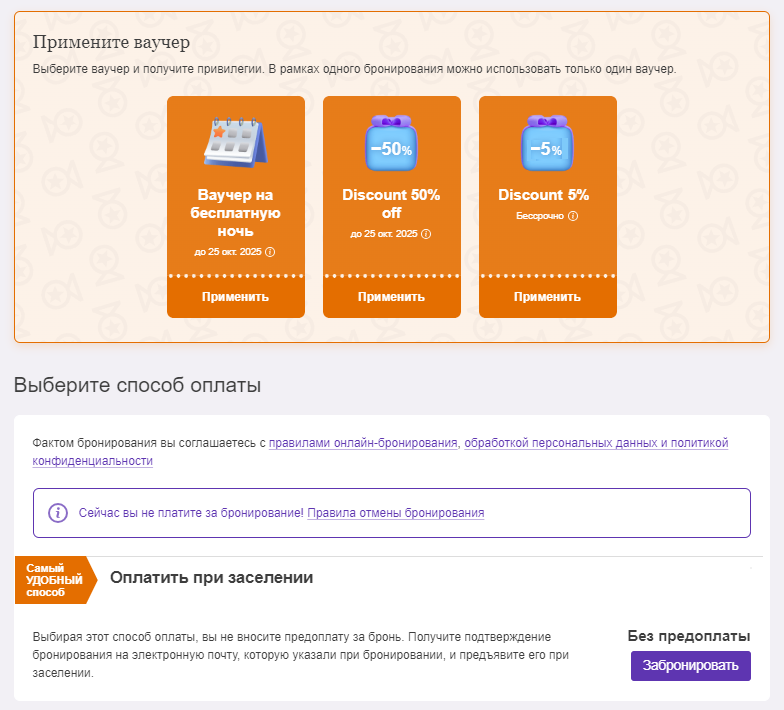
Task: Open обработка персональных данных и политика конфиденциальности link
Action: [x=380, y=452]
